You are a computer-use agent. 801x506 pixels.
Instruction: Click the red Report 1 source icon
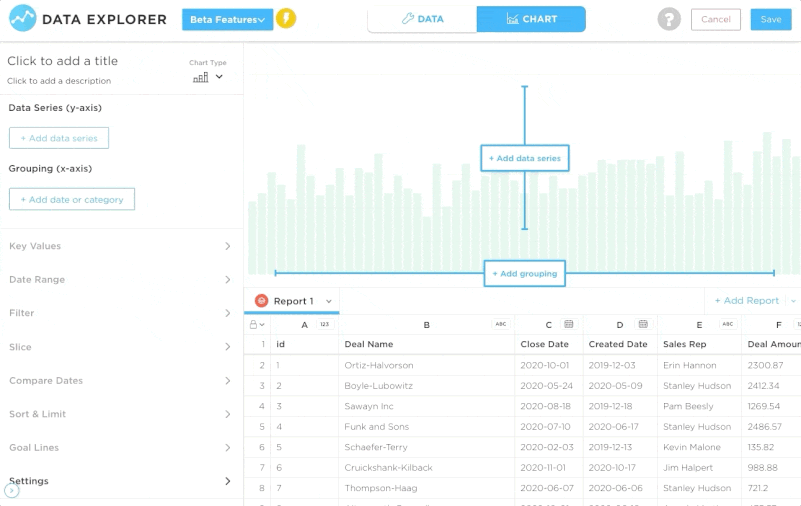point(261,301)
